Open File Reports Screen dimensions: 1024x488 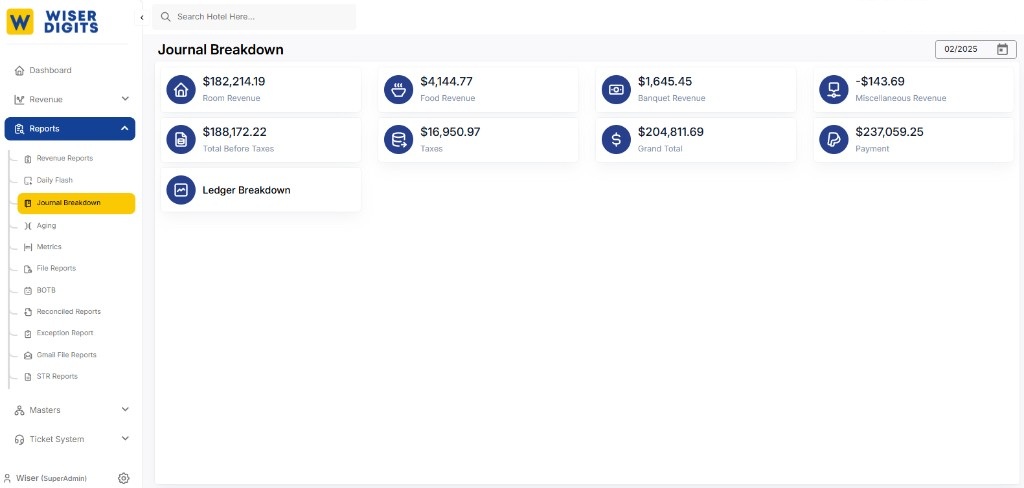pos(56,268)
